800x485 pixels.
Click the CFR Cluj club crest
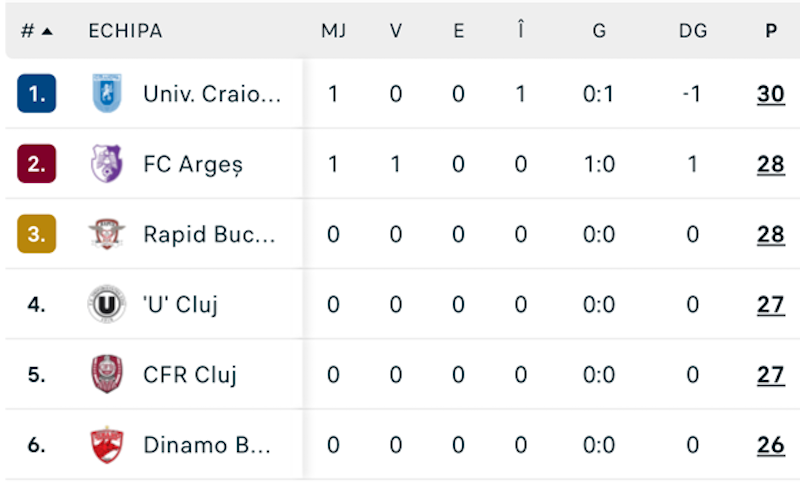coord(106,374)
